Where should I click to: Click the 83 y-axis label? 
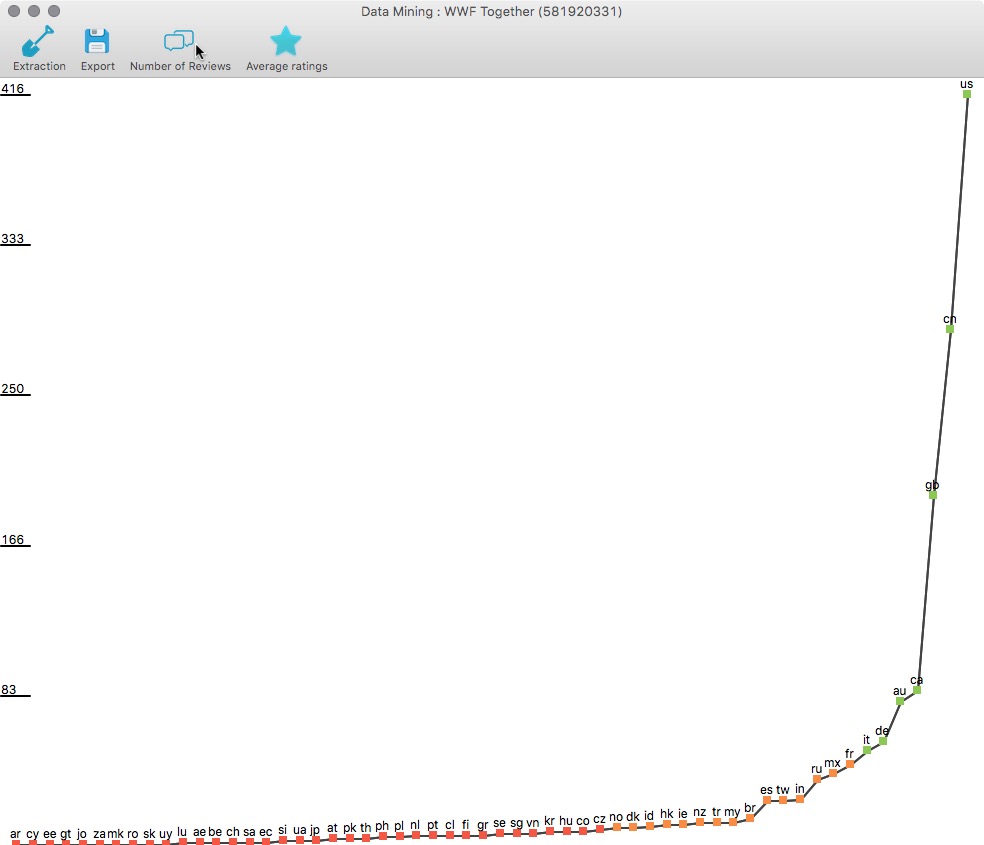coord(9,689)
